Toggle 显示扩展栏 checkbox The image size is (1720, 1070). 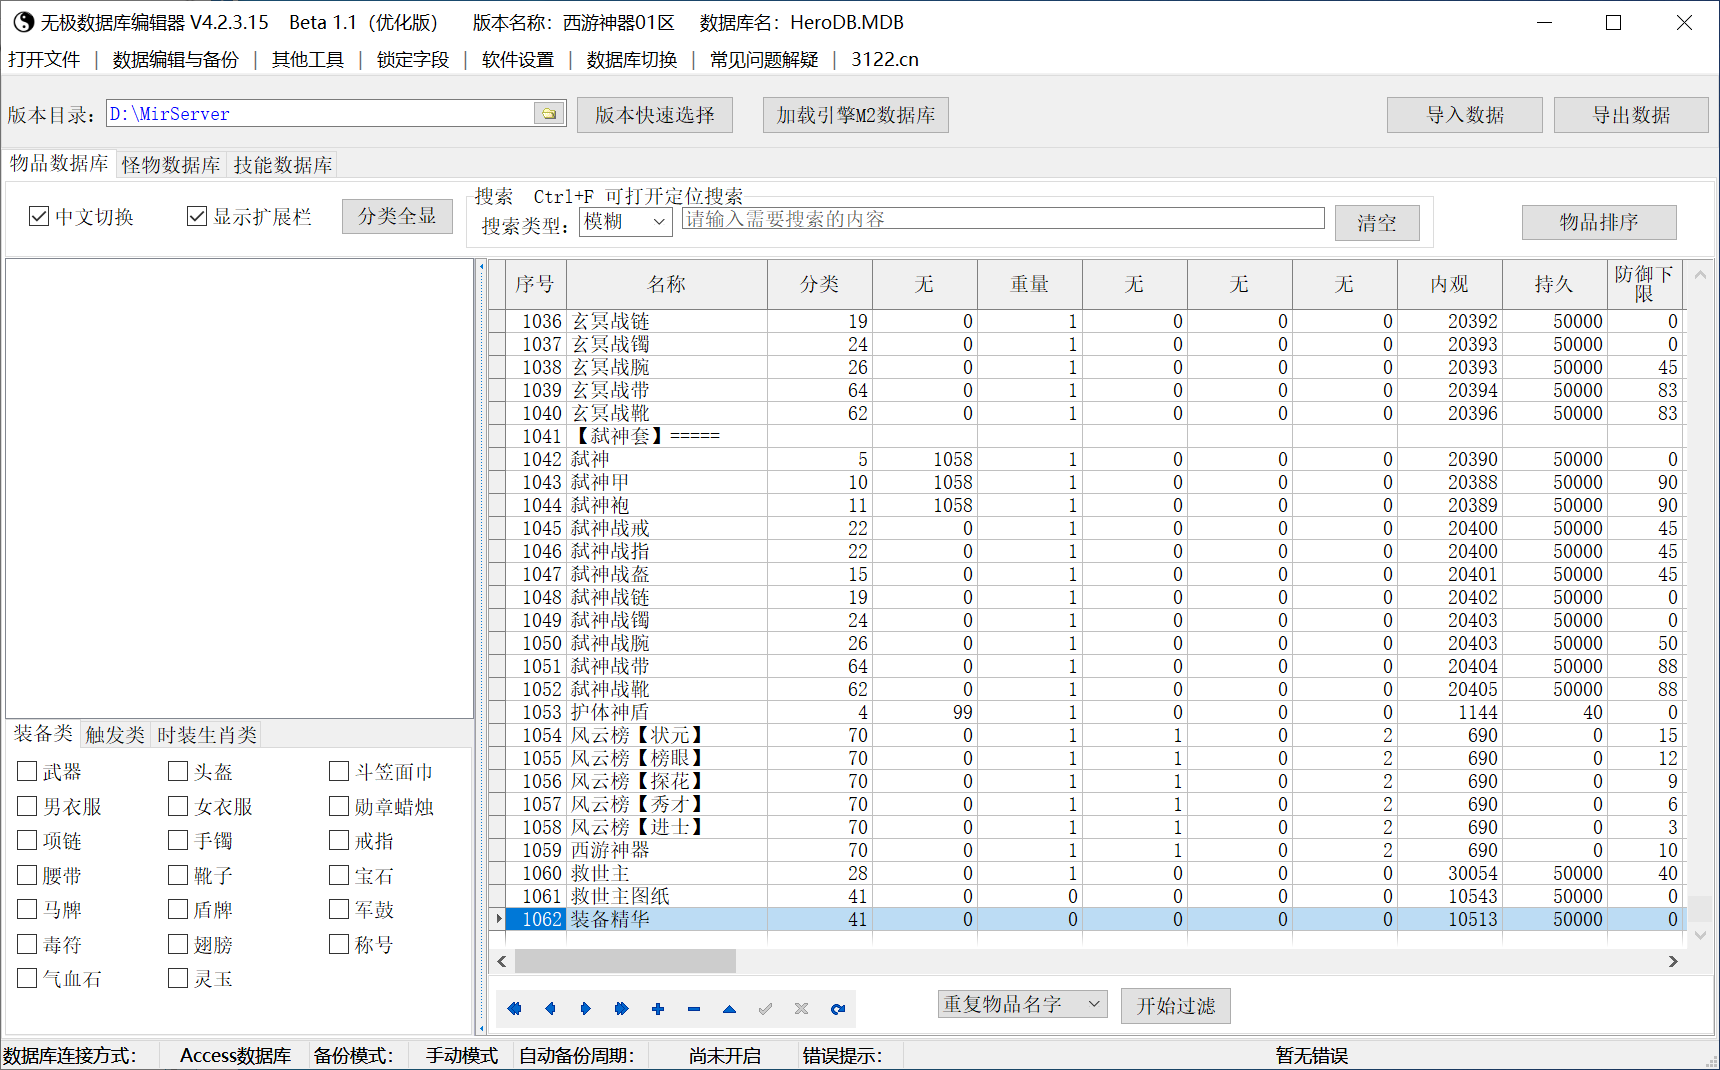(197, 216)
